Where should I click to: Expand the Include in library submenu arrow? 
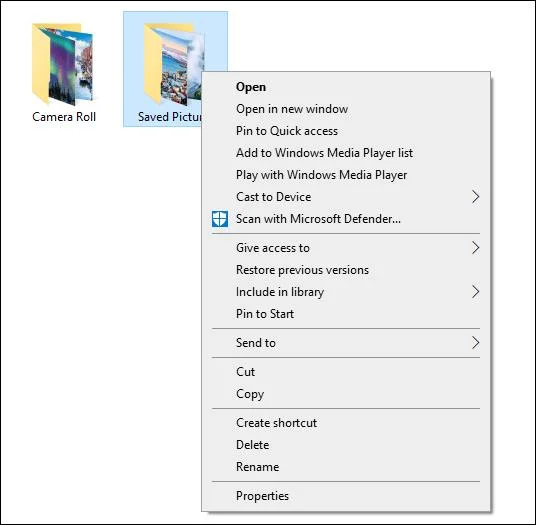[x=475, y=292]
